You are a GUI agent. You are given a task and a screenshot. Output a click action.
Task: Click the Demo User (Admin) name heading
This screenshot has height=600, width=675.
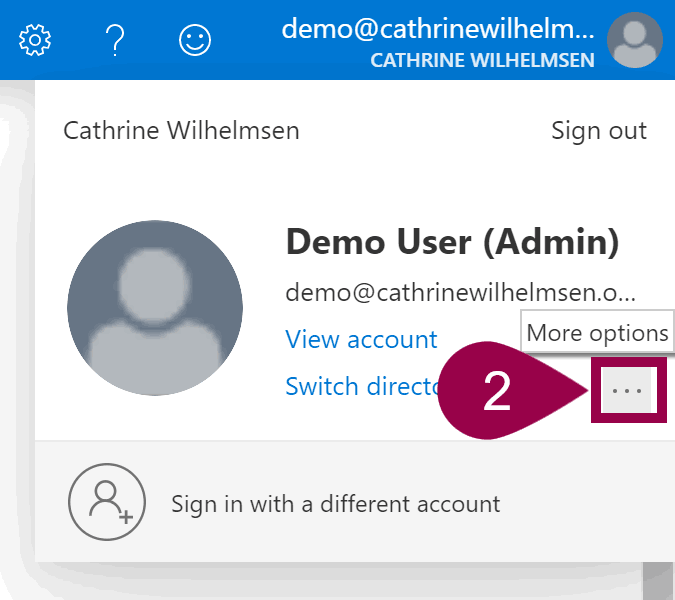(x=452, y=241)
